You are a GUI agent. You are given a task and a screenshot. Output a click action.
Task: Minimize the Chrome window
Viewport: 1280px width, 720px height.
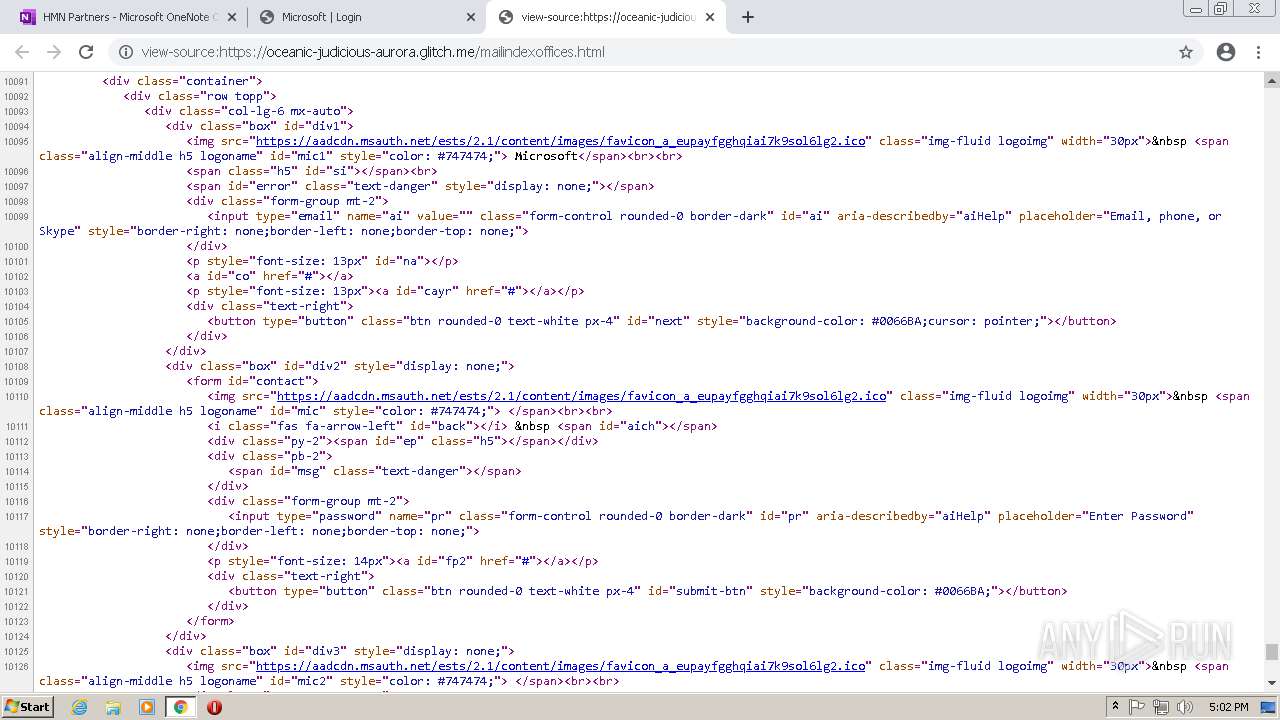coord(1196,9)
